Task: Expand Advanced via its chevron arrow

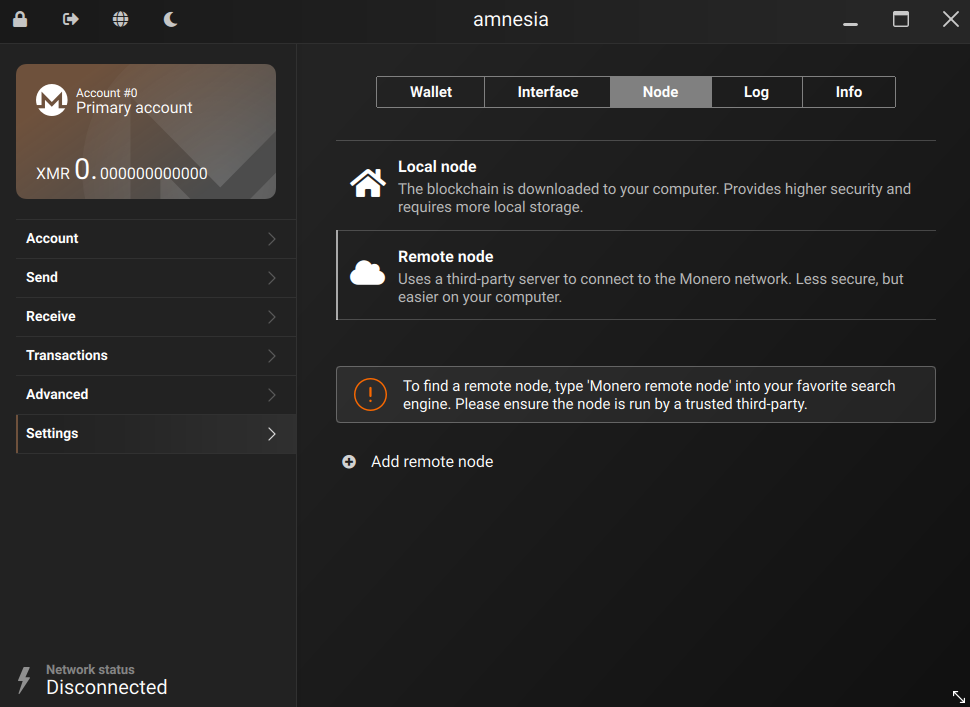Action: click(272, 395)
